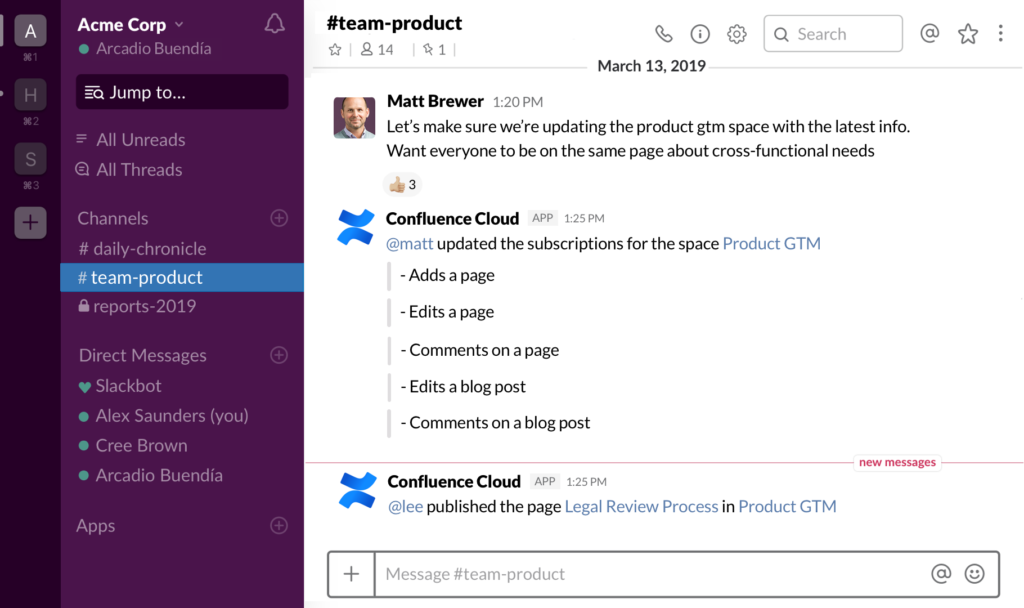
Task: Start a call with the phone icon
Action: point(664,34)
